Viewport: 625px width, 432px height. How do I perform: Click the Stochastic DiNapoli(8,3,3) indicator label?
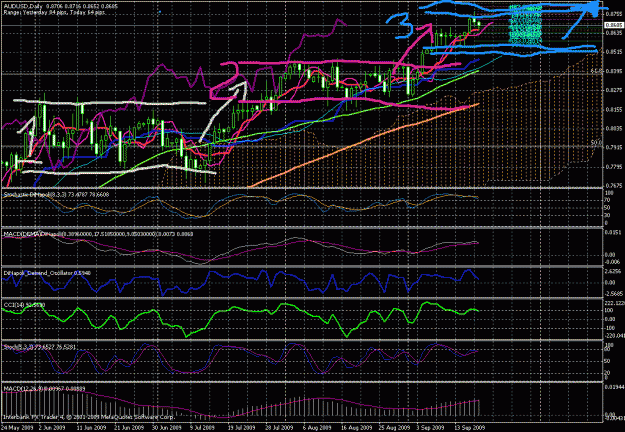tap(56, 194)
